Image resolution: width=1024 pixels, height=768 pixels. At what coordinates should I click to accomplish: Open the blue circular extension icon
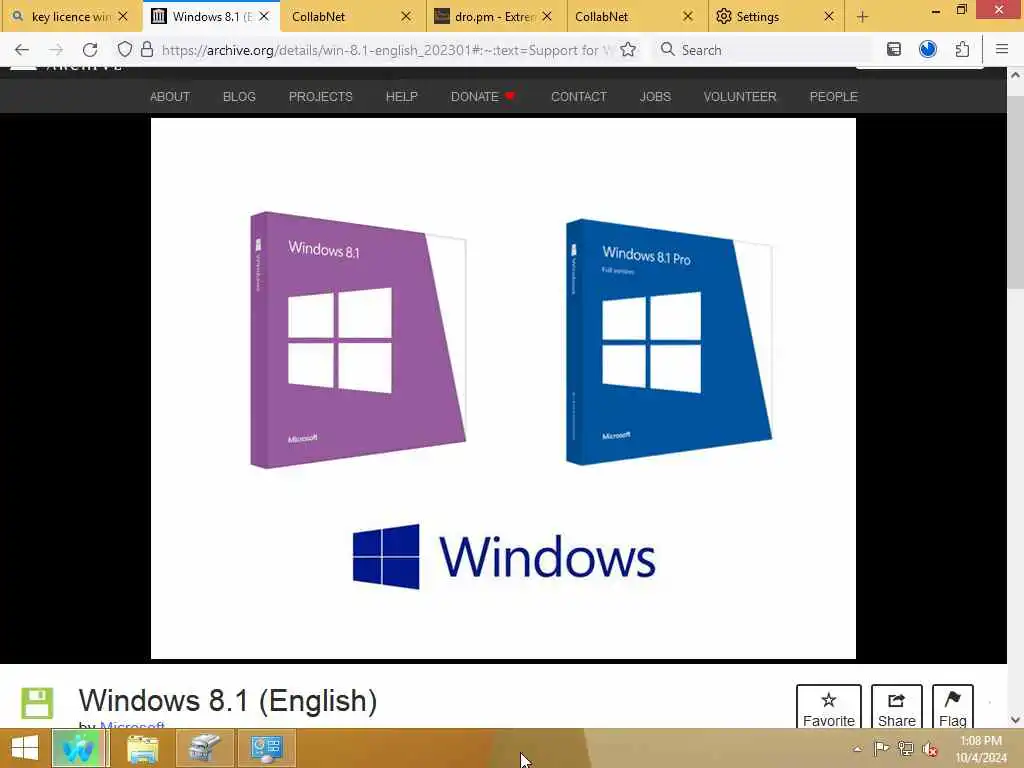click(927, 50)
